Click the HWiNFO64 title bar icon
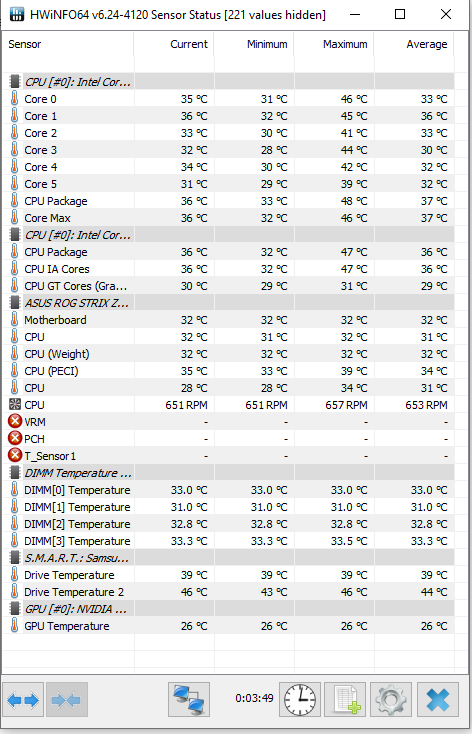 pyautogui.click(x=17, y=14)
